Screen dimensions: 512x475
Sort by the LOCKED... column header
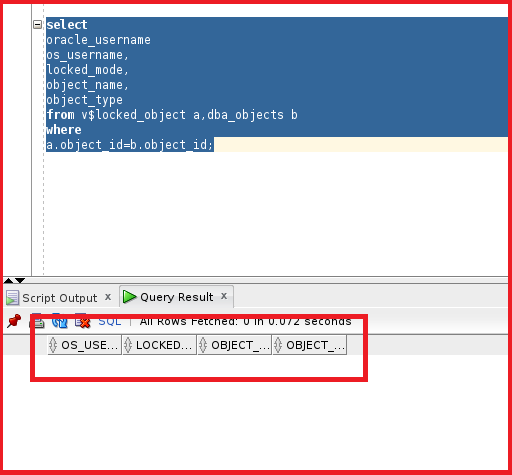[160, 345]
